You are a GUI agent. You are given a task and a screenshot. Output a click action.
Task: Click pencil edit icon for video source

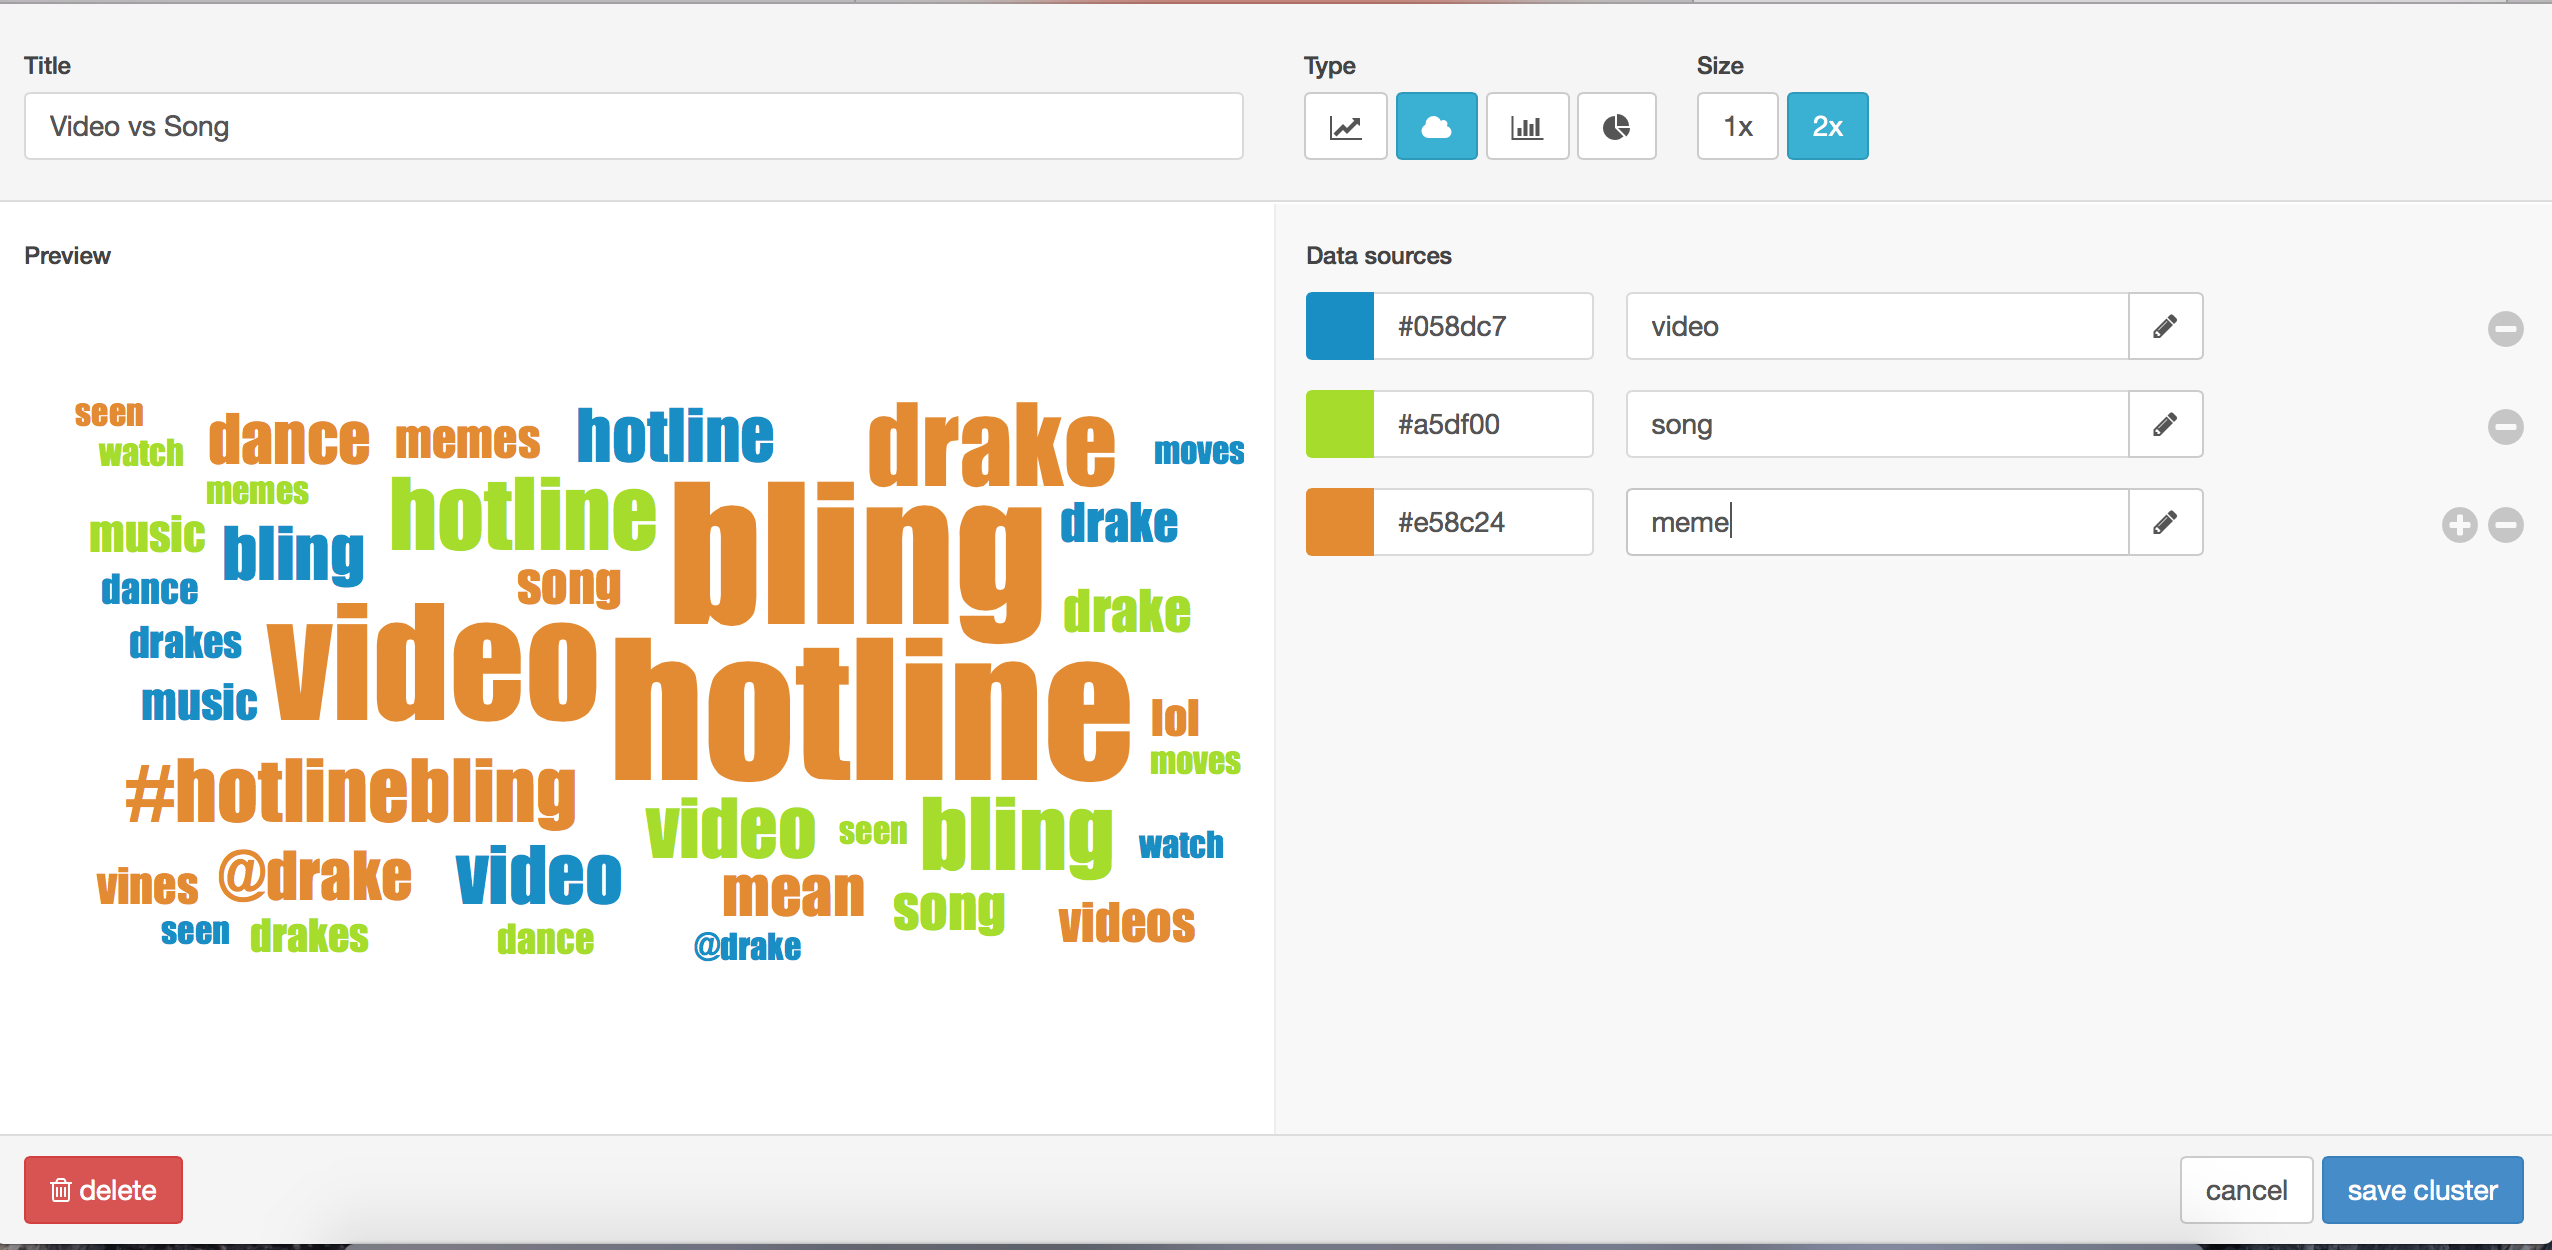click(x=2165, y=326)
